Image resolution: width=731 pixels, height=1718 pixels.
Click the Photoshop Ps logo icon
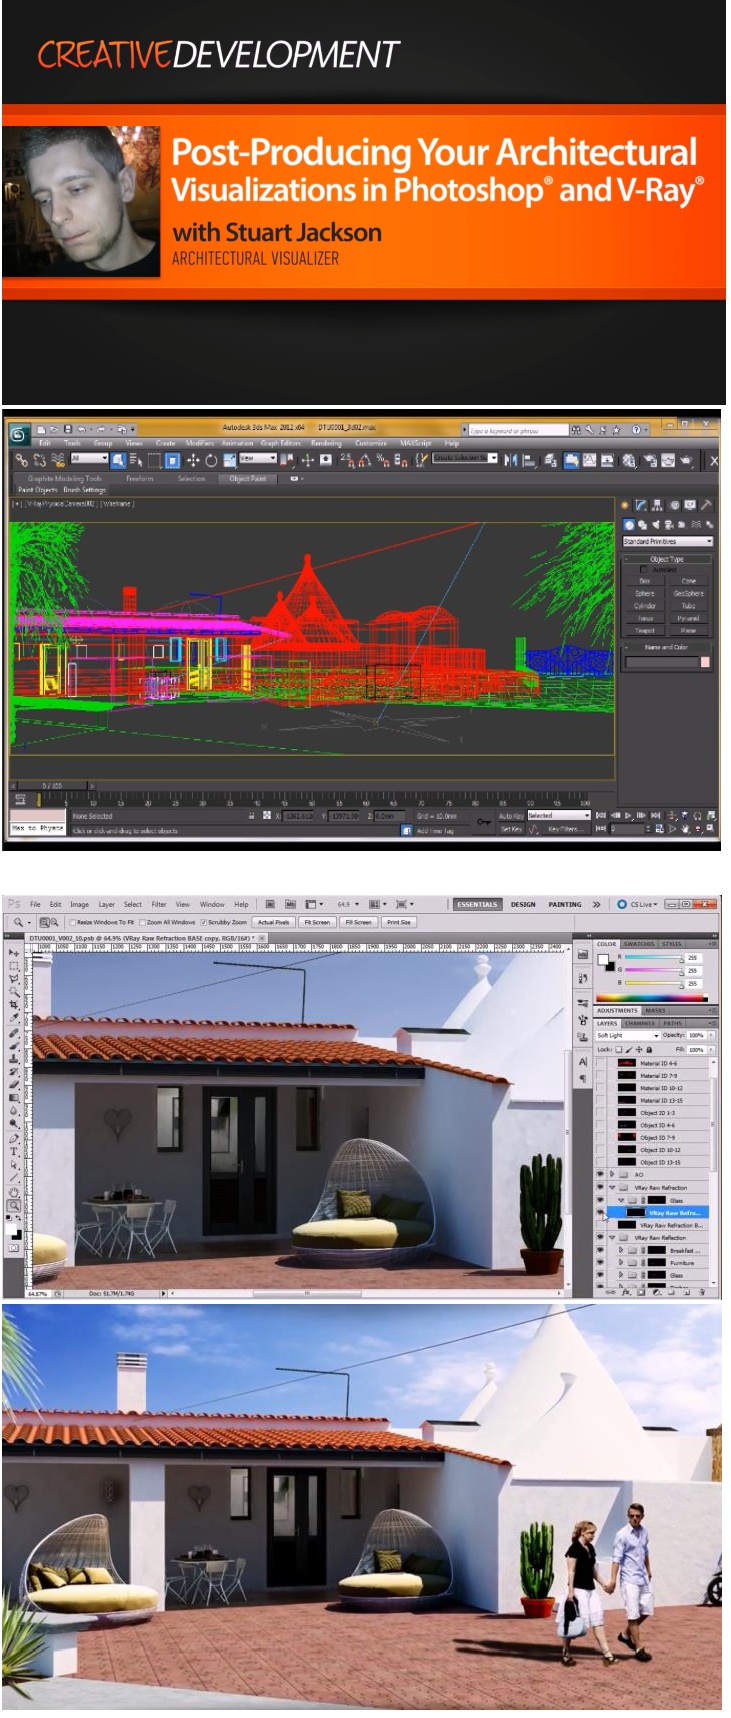point(13,904)
